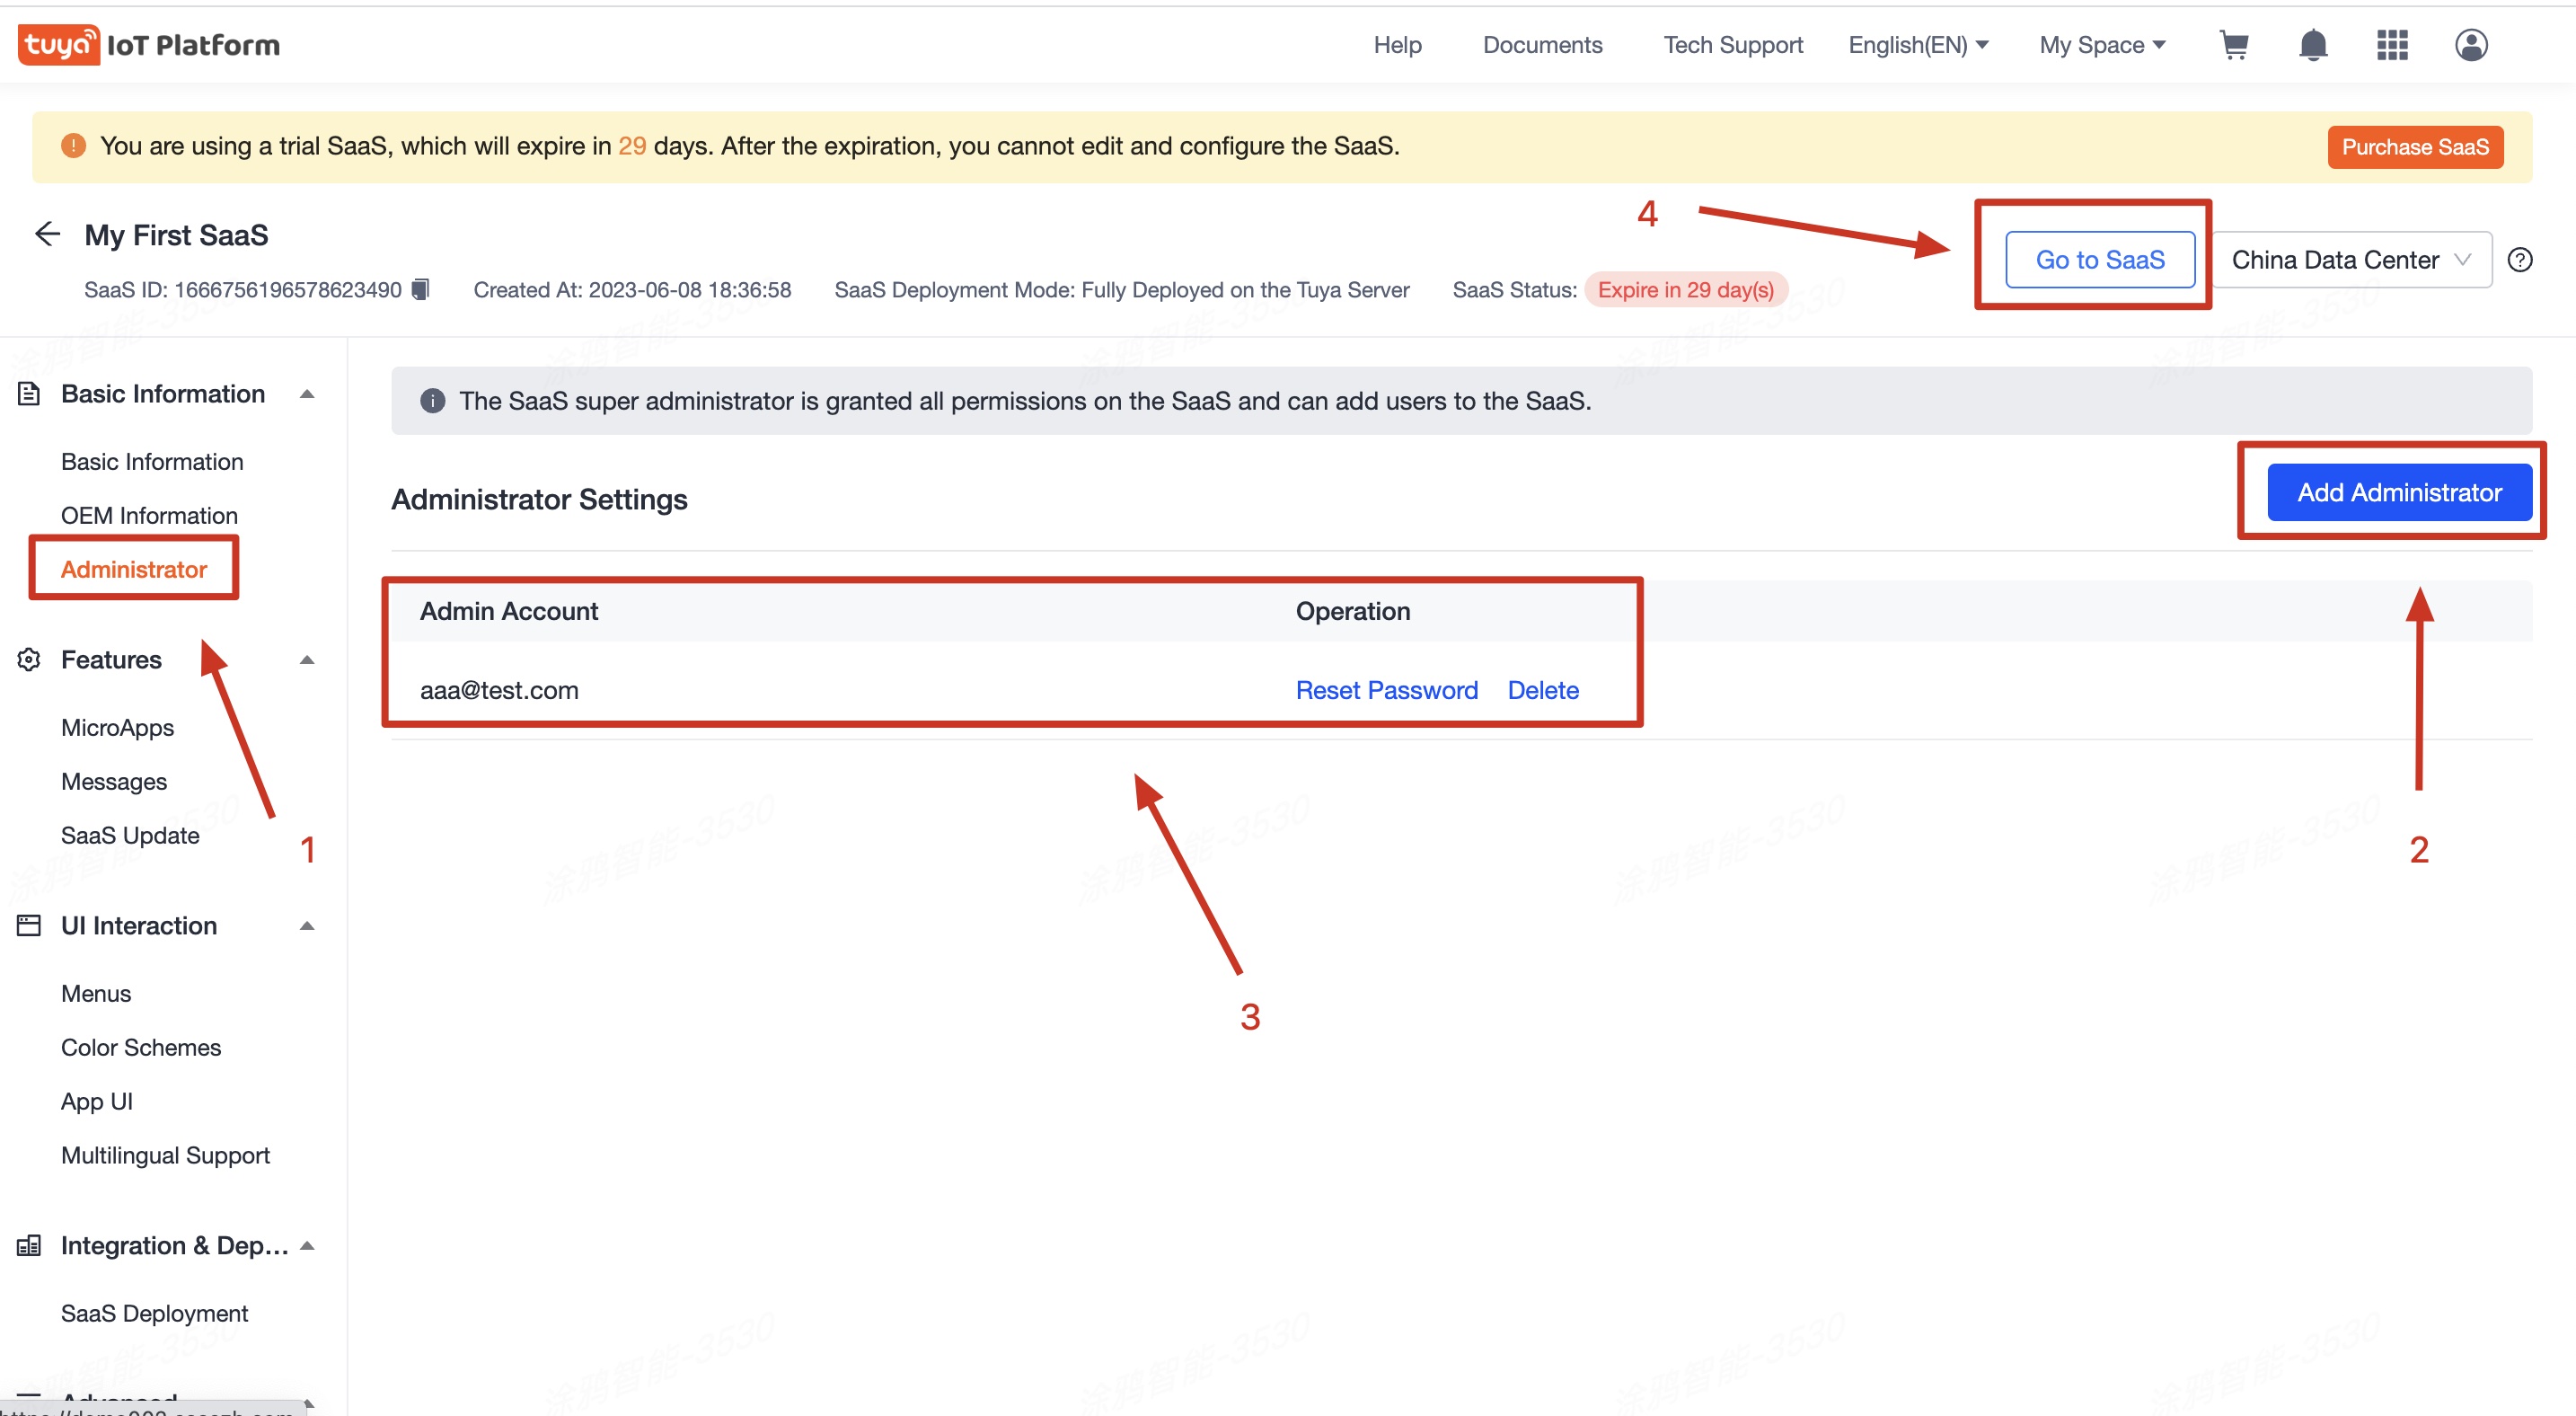Open the China Data Center dropdown
Viewport: 2576px width, 1416px height.
(2351, 260)
